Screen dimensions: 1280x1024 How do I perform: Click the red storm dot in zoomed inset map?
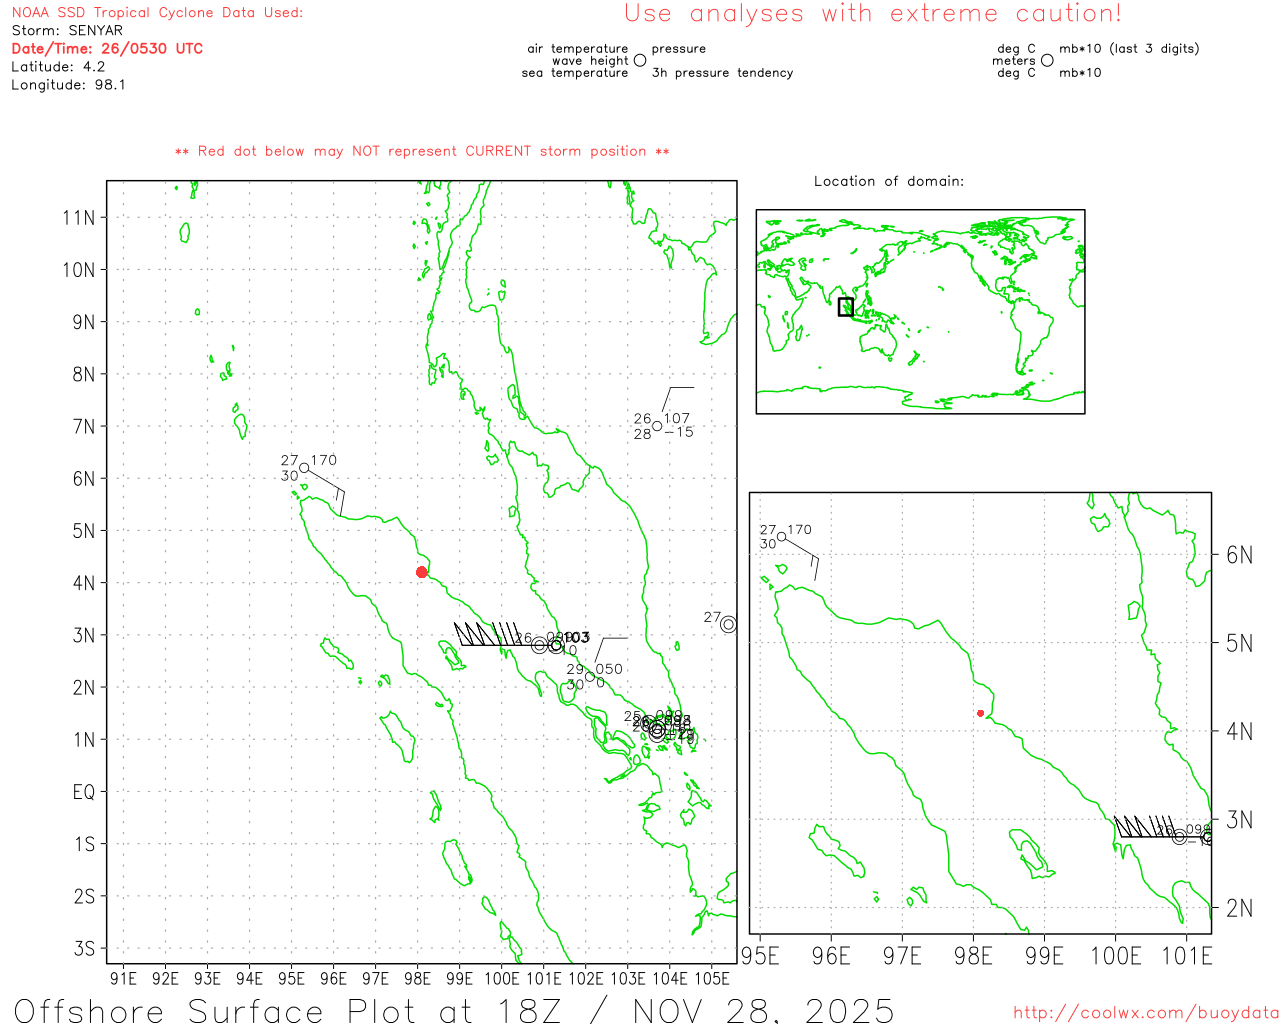click(980, 713)
